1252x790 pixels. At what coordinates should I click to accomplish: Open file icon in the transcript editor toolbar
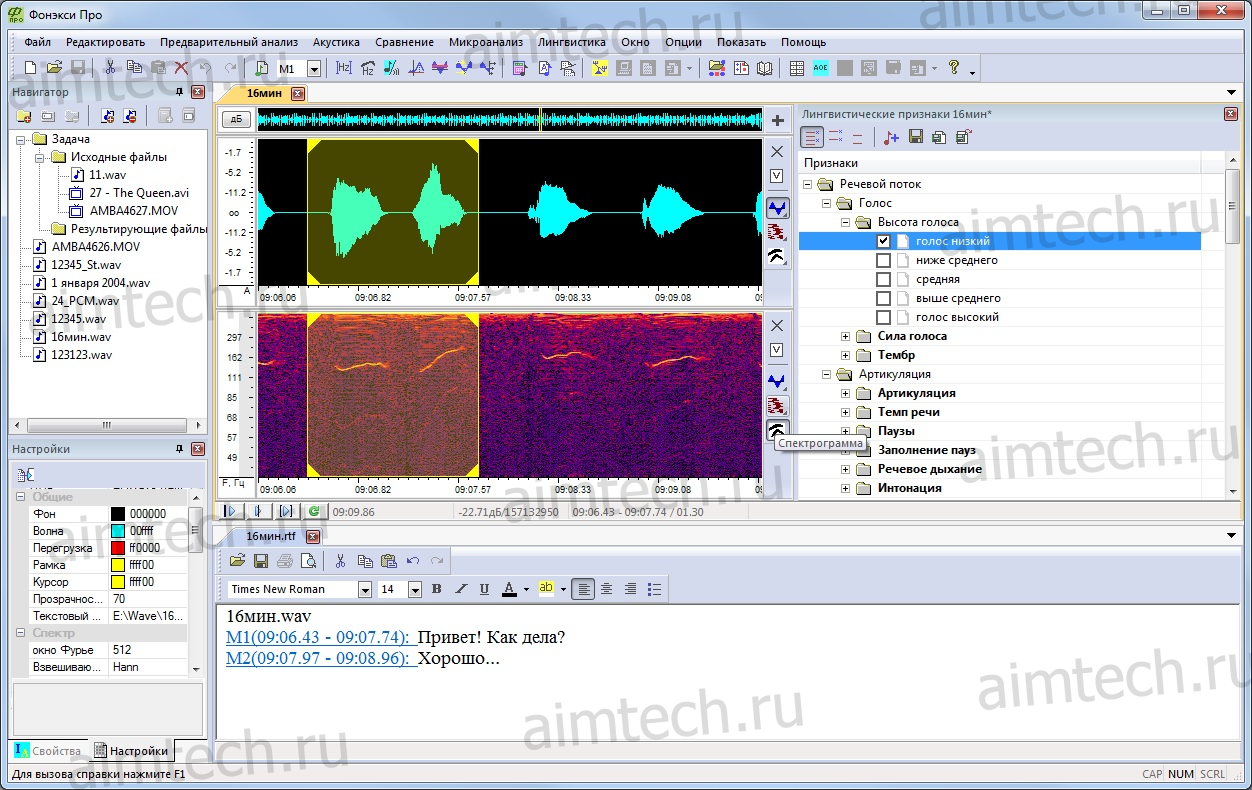[x=237, y=561]
